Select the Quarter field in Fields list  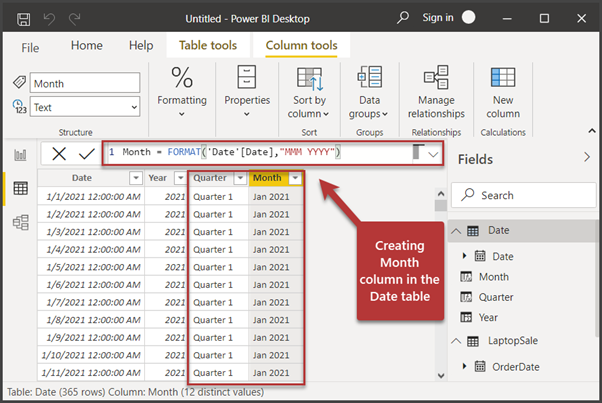tap(496, 297)
